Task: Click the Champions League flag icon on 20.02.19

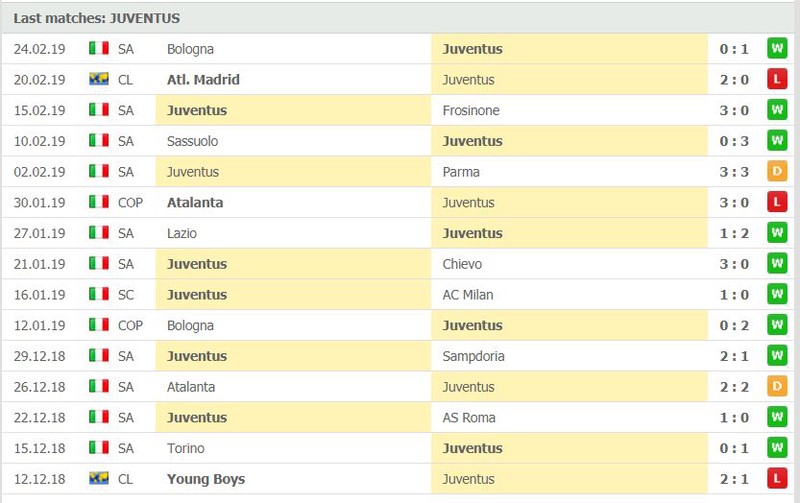Action: click(99, 79)
